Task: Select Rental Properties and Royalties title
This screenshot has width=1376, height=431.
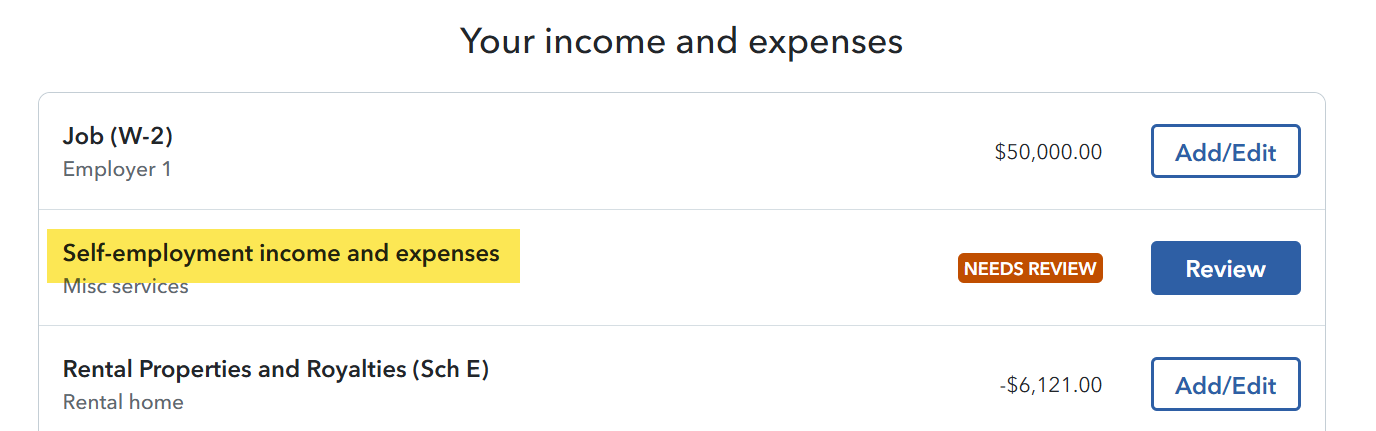Action: pyautogui.click(x=276, y=370)
